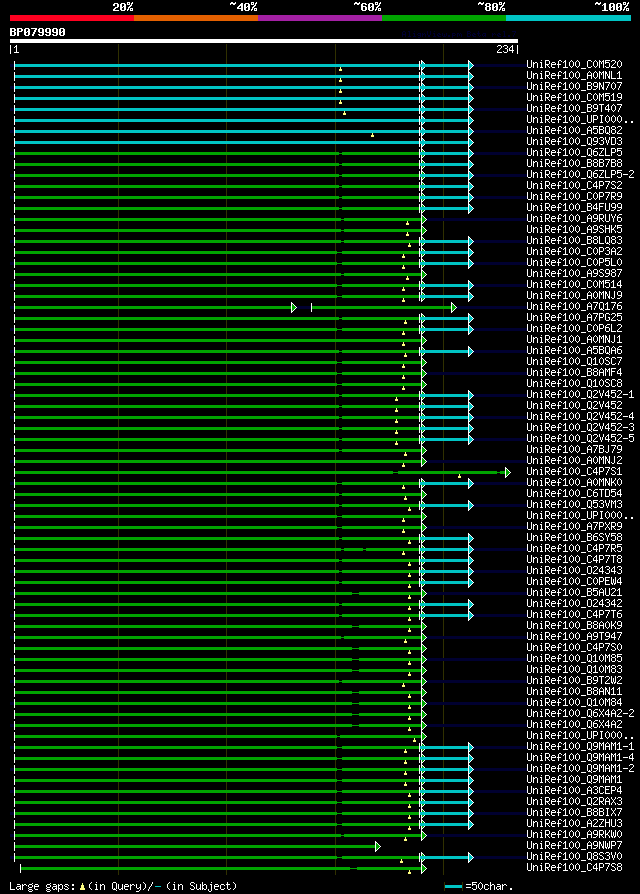This screenshot has height=894, width=640.
Task: Open hit UniRef100_Q53VM3
Action: pyautogui.click(x=574, y=505)
